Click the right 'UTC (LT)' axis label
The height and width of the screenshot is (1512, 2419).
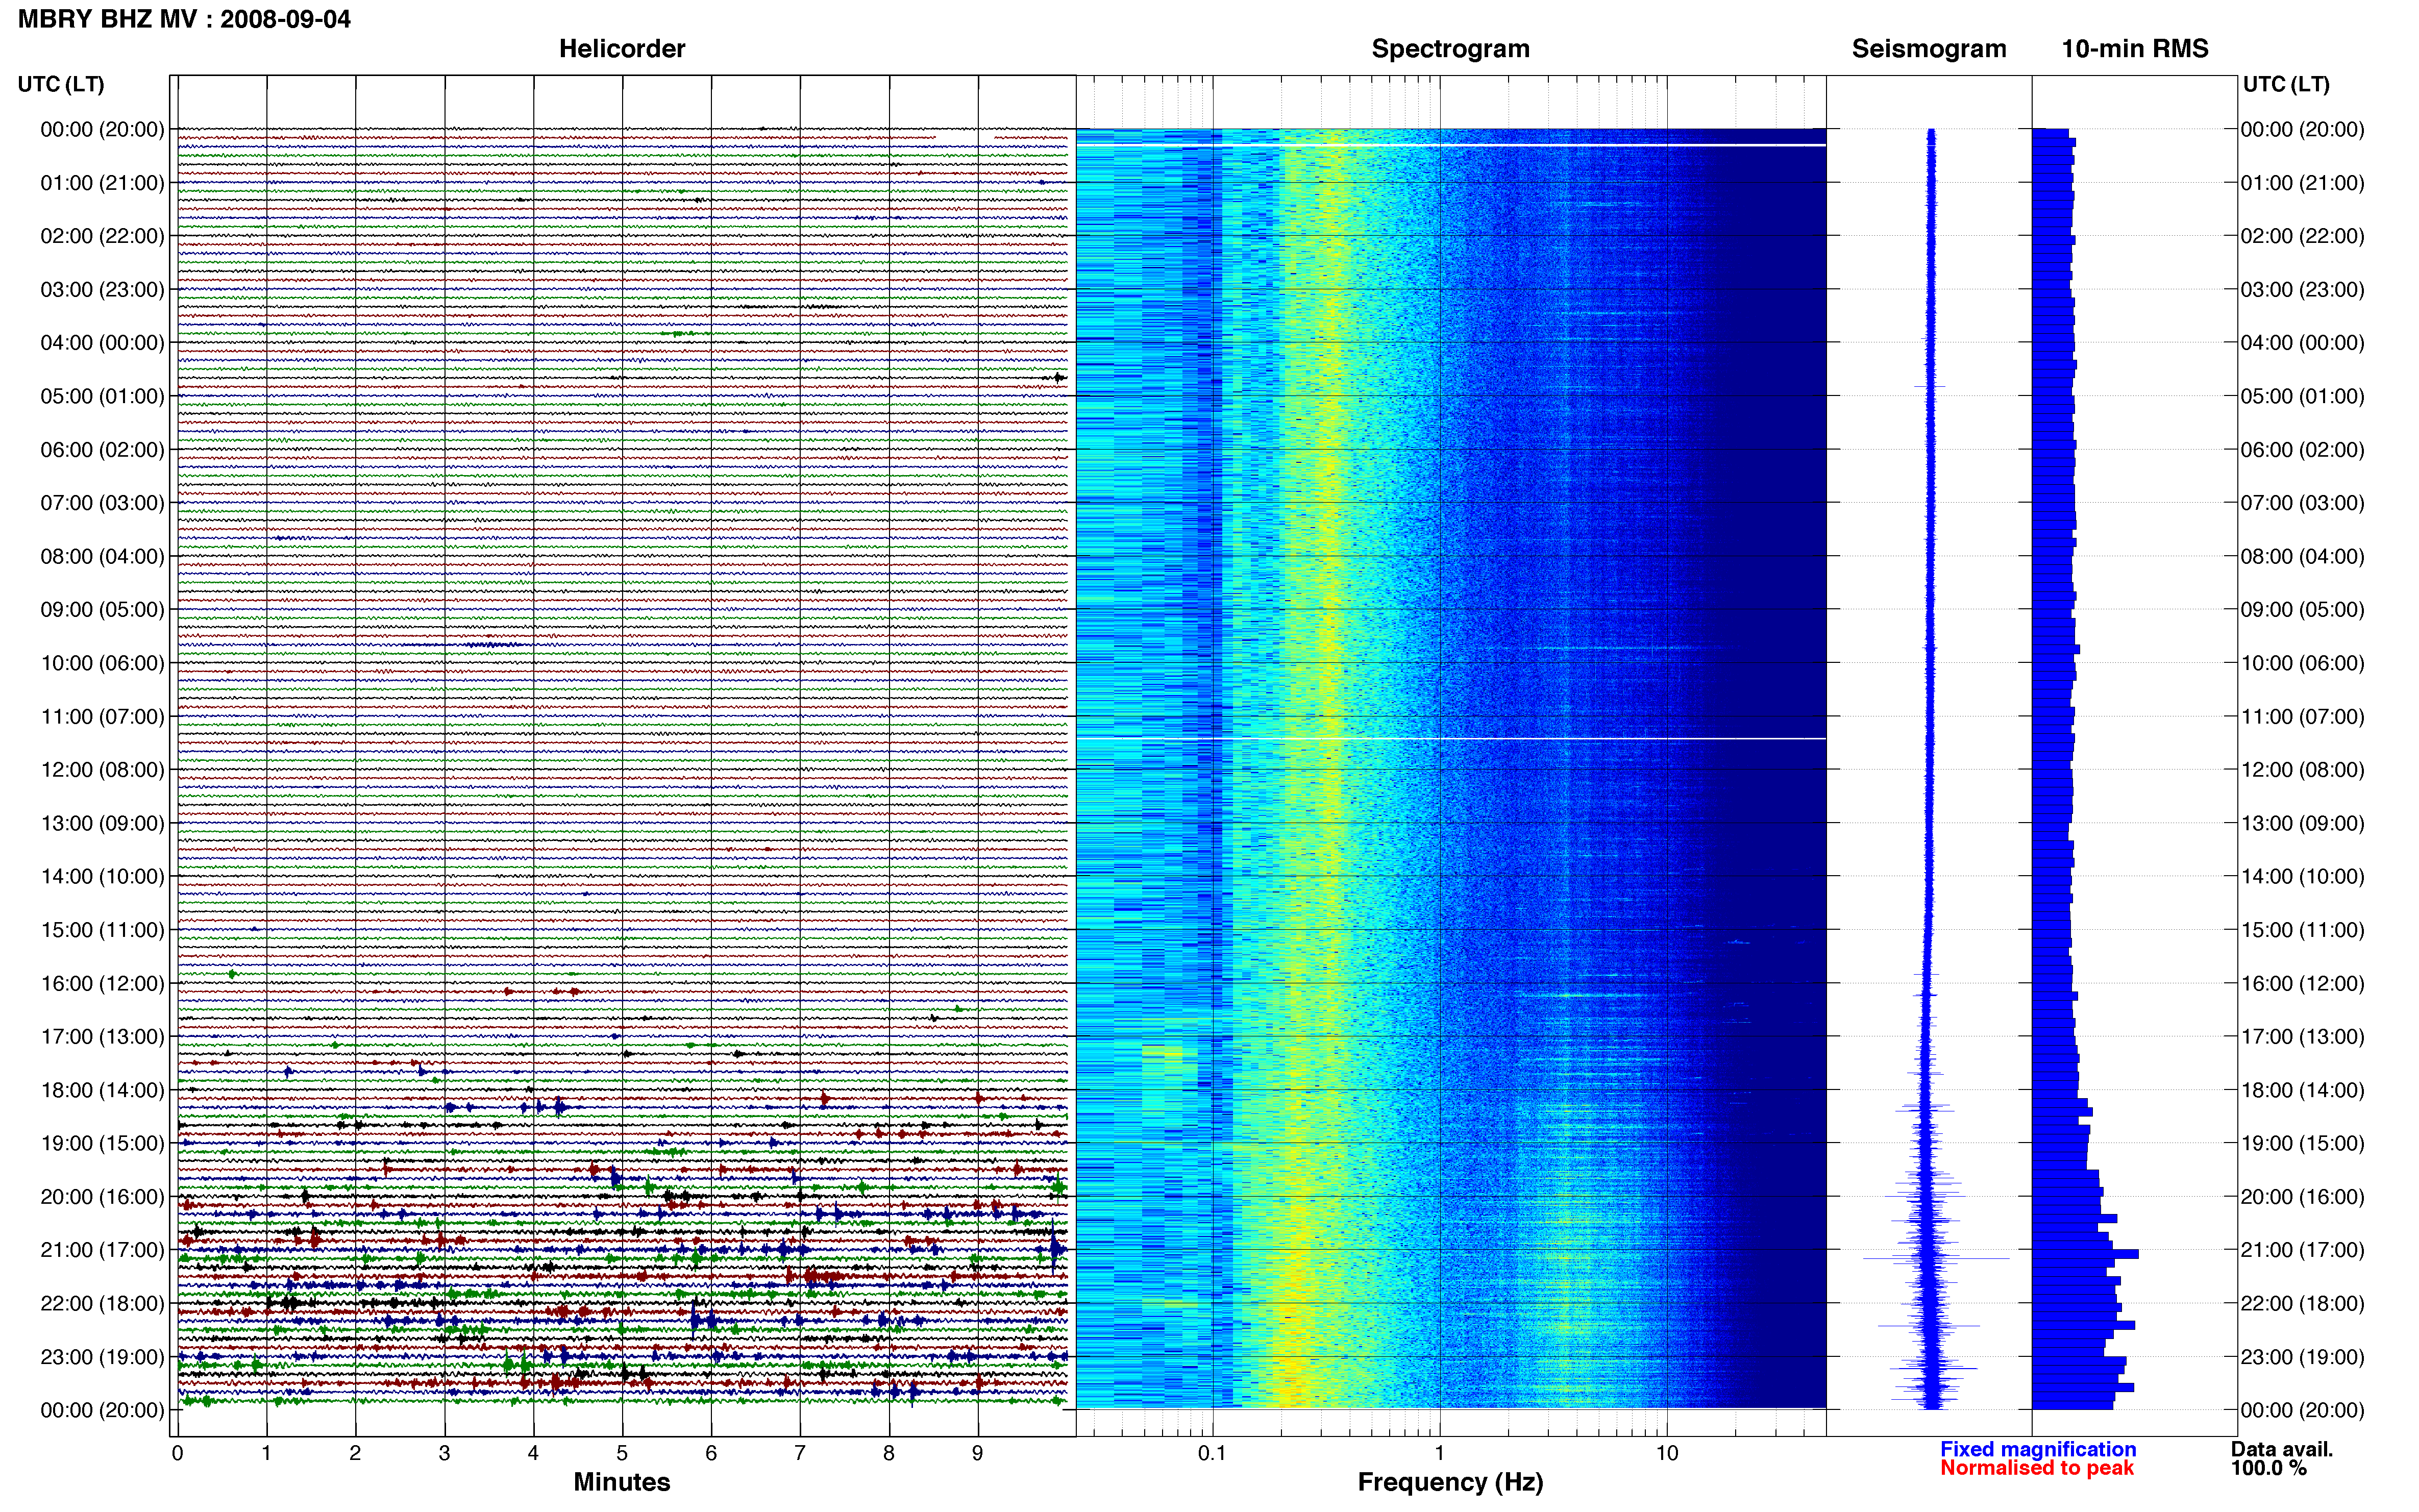coord(2286,84)
